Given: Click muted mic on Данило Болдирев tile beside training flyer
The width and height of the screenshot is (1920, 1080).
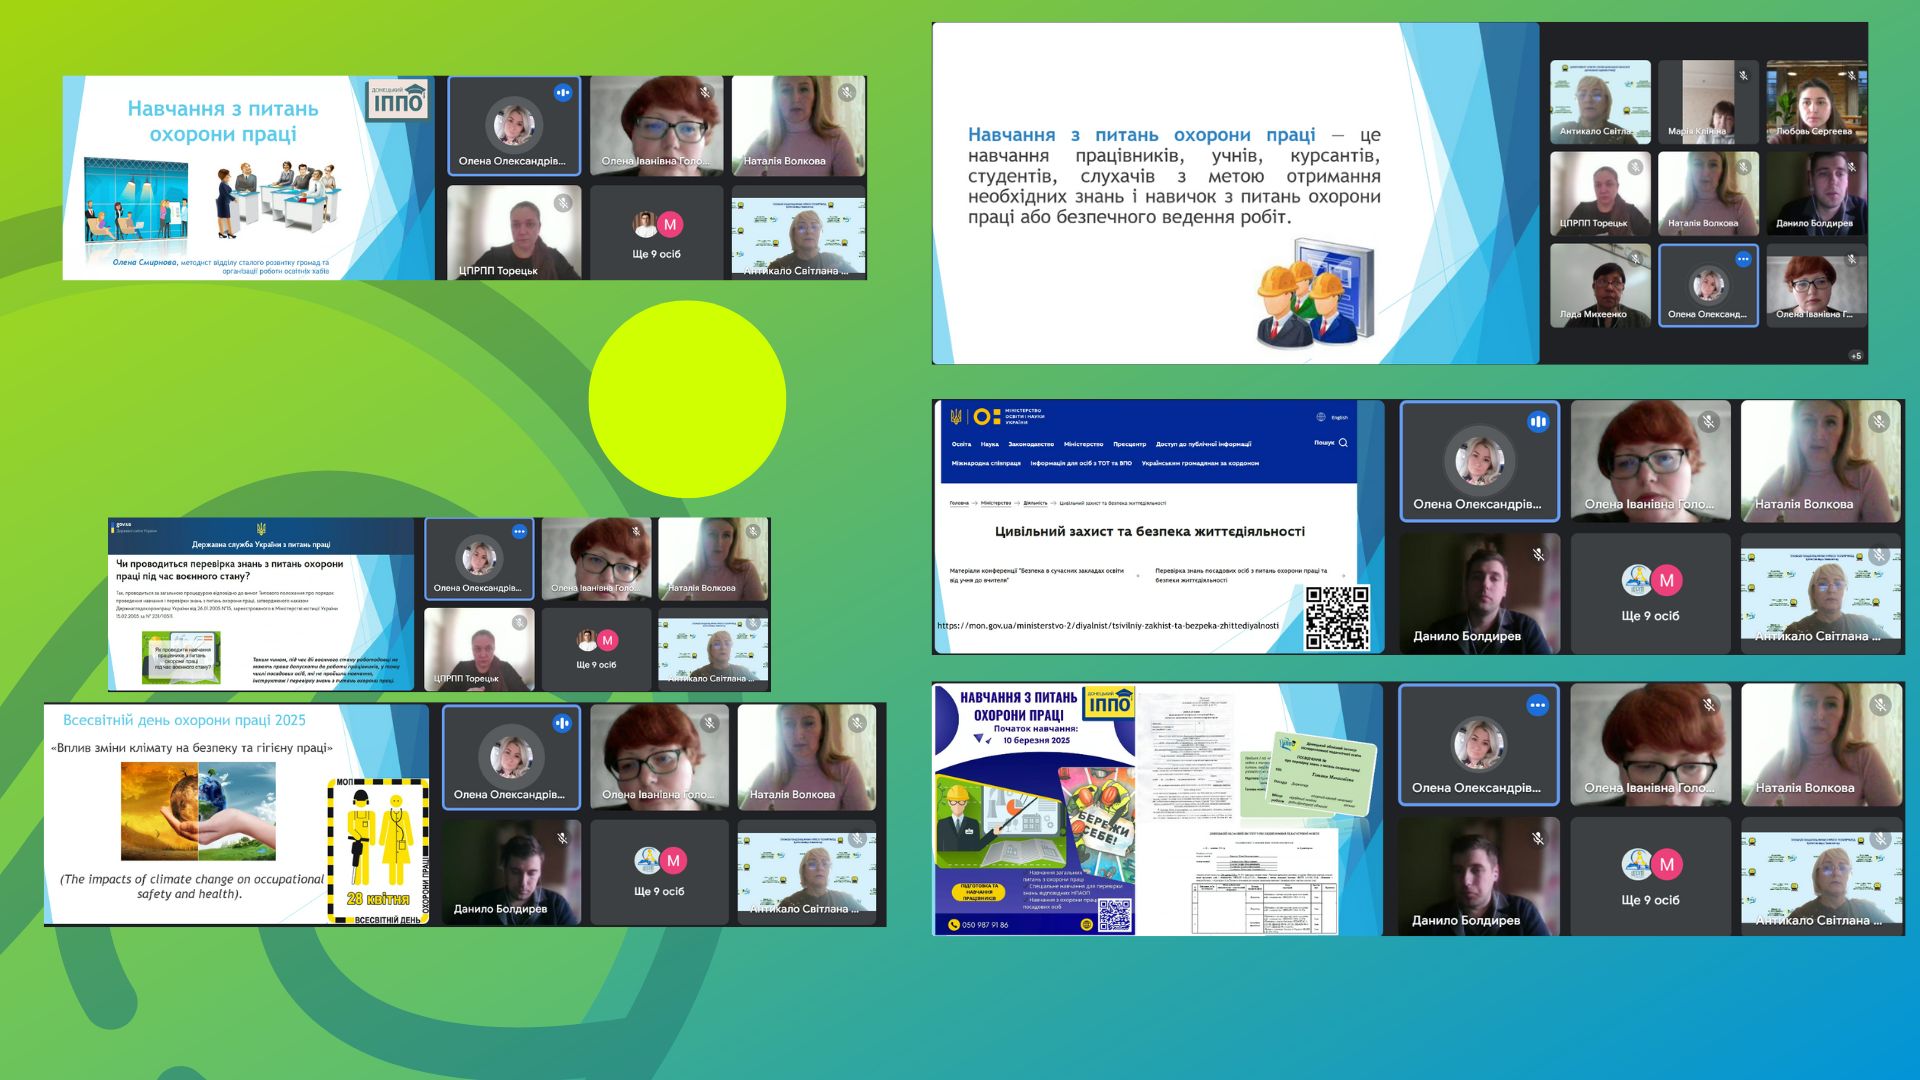Looking at the screenshot, I should (1538, 837).
